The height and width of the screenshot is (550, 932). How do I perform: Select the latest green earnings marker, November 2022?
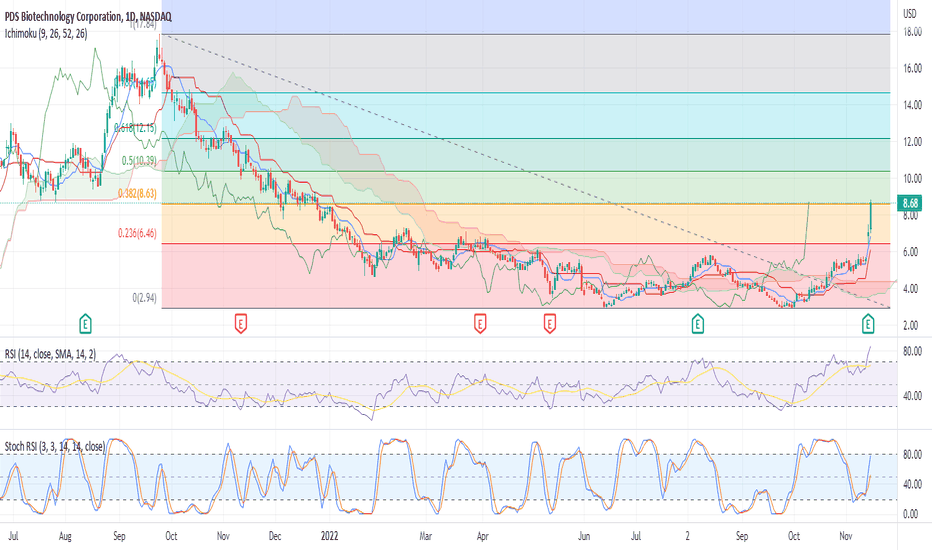point(868,324)
